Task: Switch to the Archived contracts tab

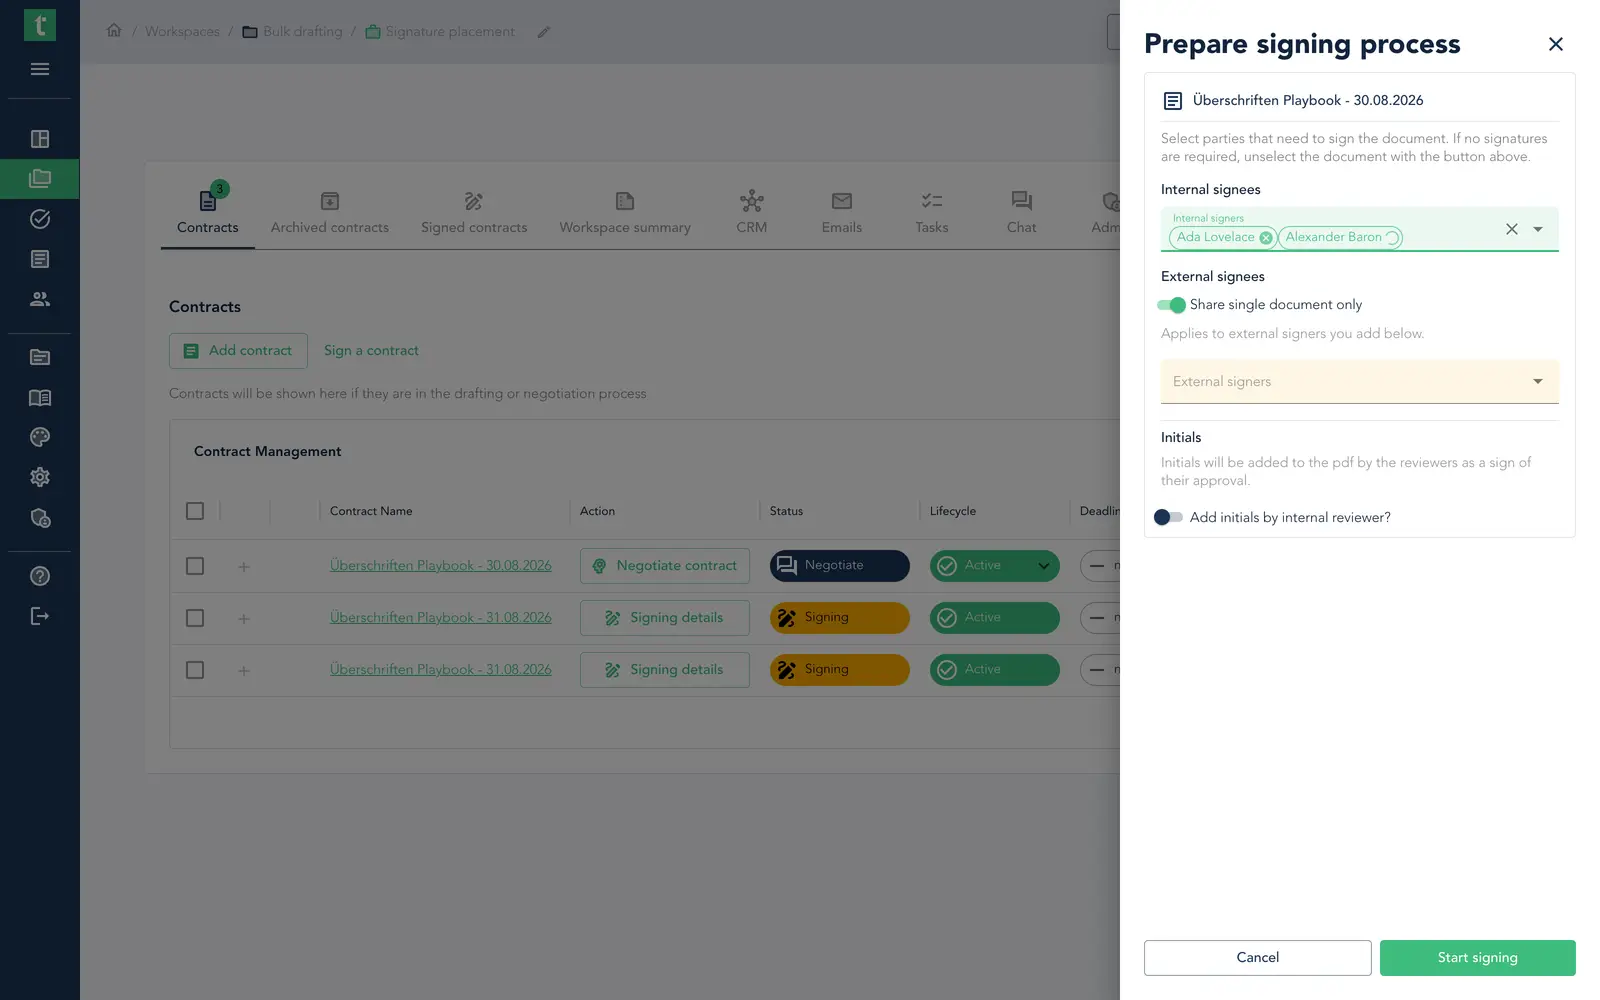Action: [330, 213]
